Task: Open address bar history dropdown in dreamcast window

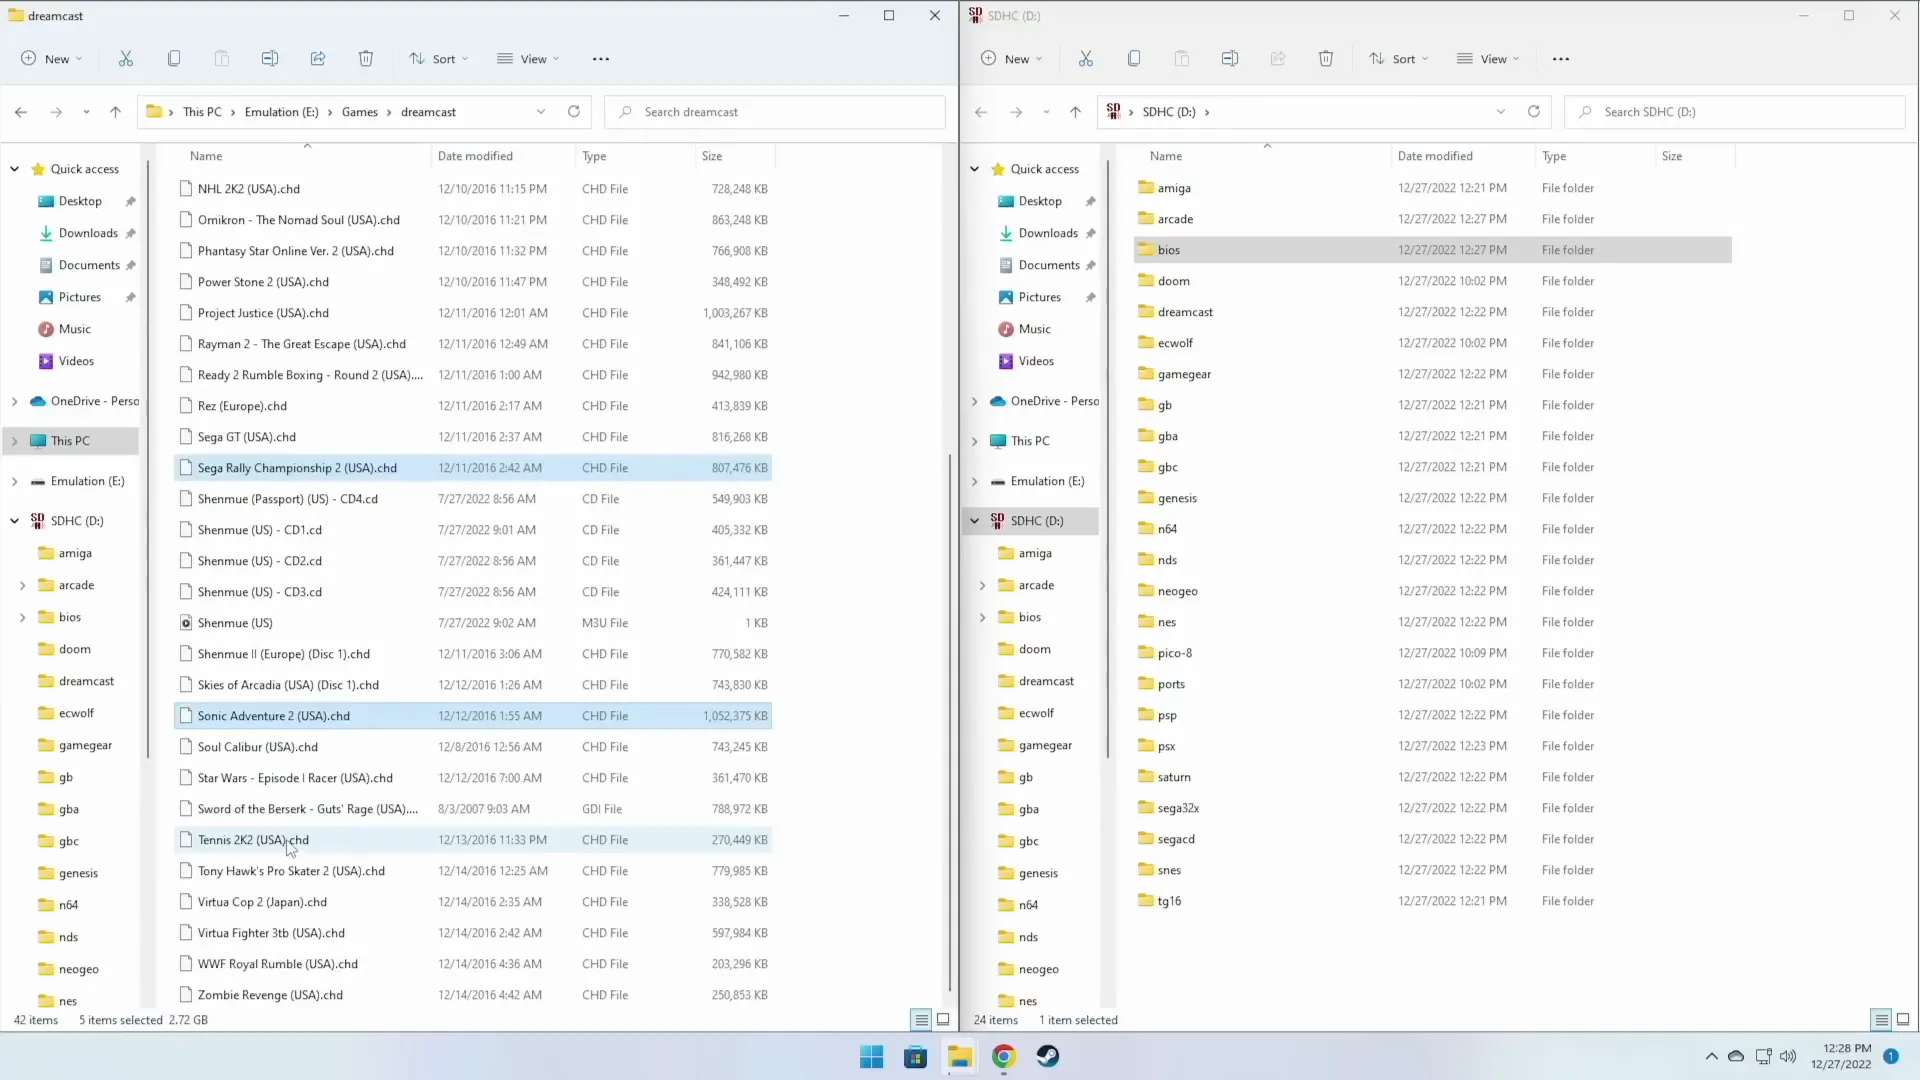Action: click(x=541, y=111)
